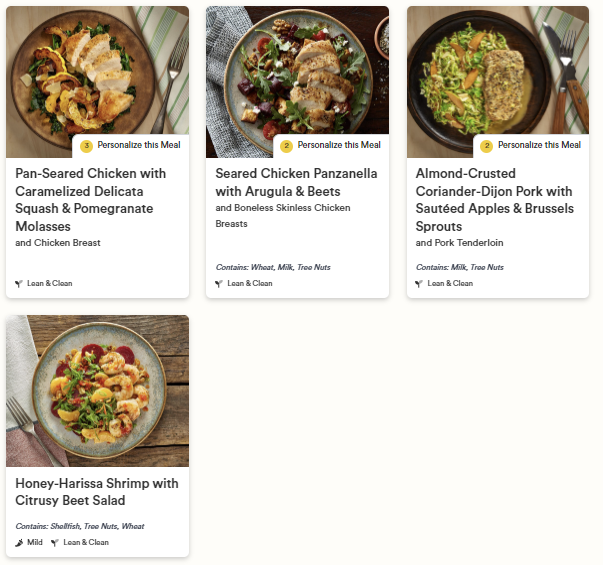View the Chicken Panzanella salad photo

[297, 70]
